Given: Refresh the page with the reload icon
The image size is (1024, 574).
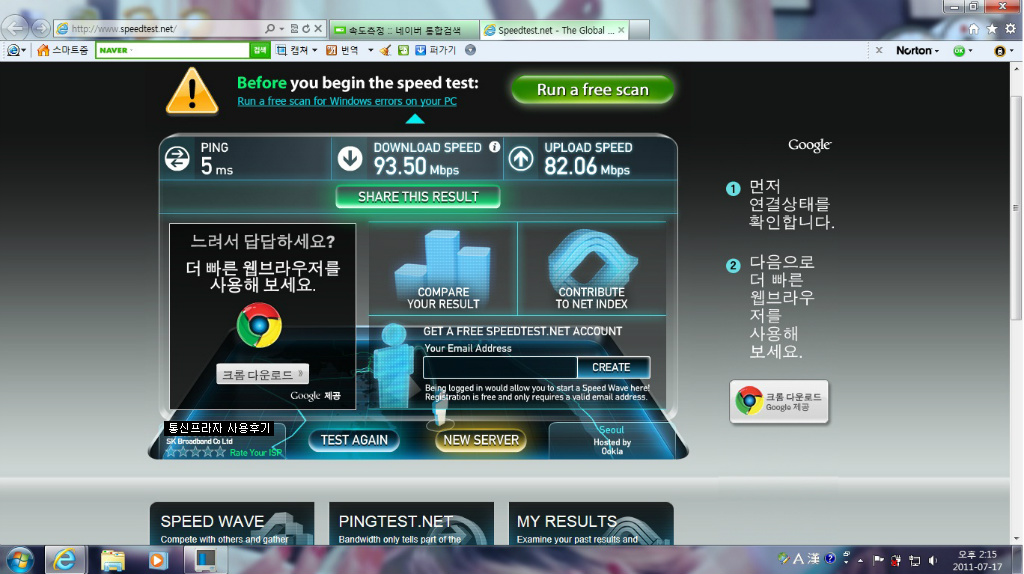Looking at the screenshot, I should click(306, 29).
